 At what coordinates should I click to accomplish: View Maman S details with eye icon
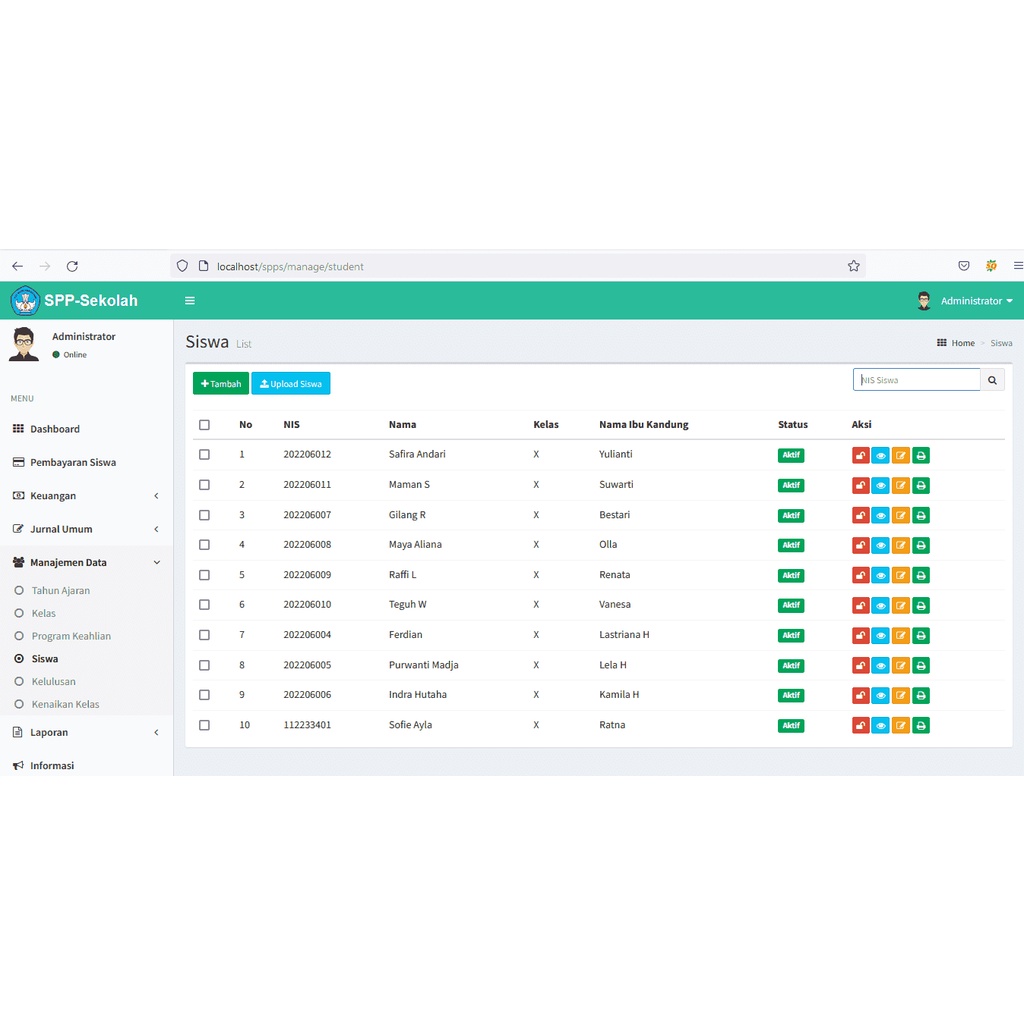point(880,486)
